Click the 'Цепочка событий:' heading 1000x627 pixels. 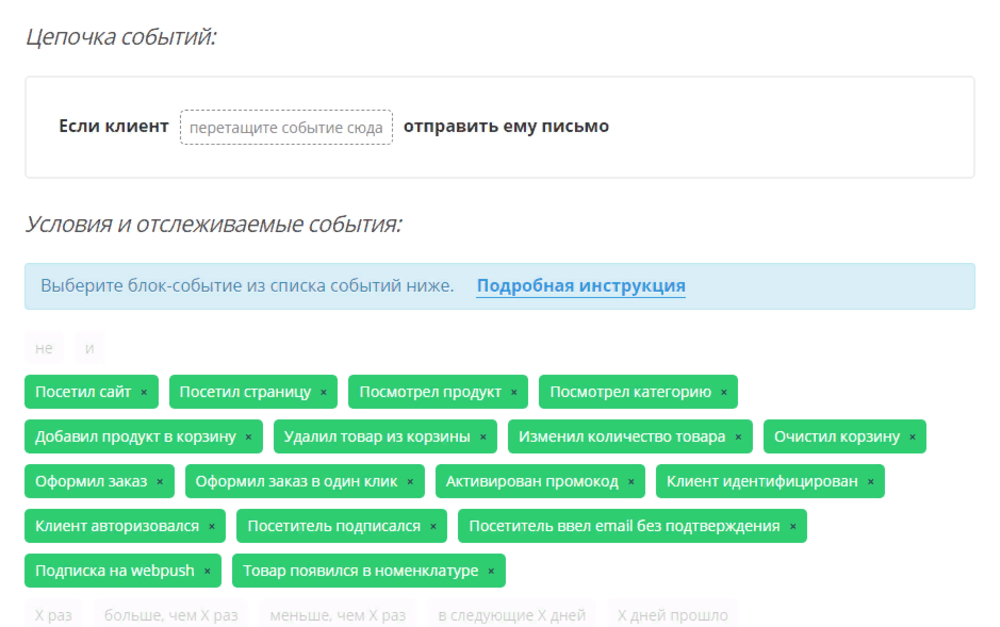pyautogui.click(x=121, y=37)
